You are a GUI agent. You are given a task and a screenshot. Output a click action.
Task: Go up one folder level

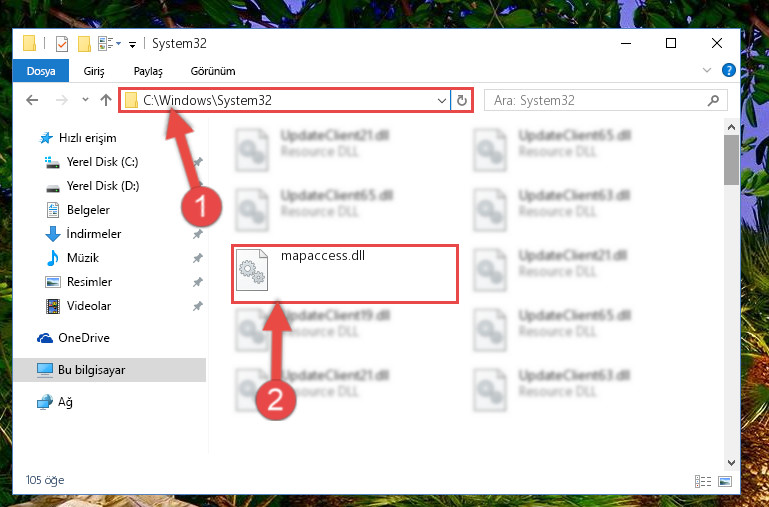pos(105,100)
